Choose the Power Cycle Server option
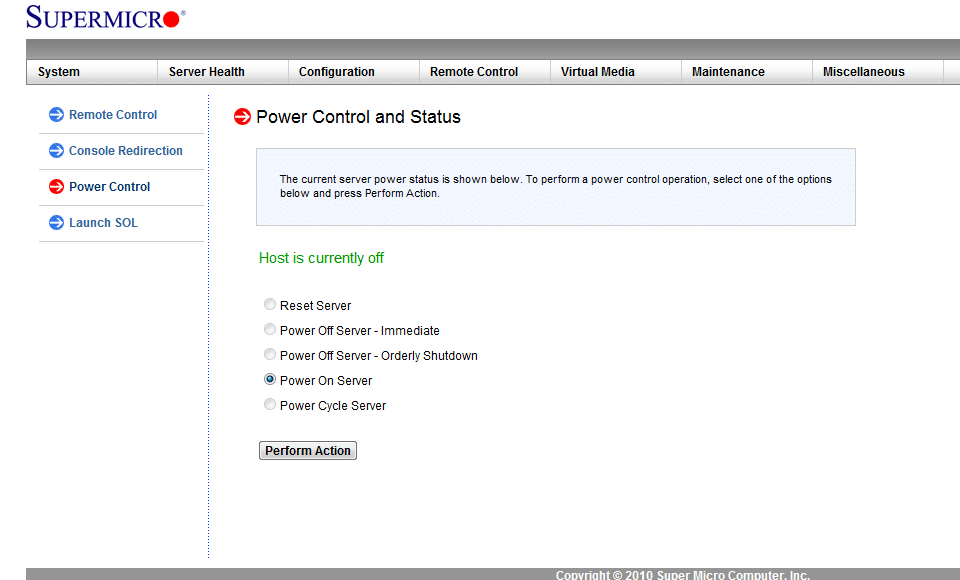The image size is (960, 580). [x=270, y=405]
